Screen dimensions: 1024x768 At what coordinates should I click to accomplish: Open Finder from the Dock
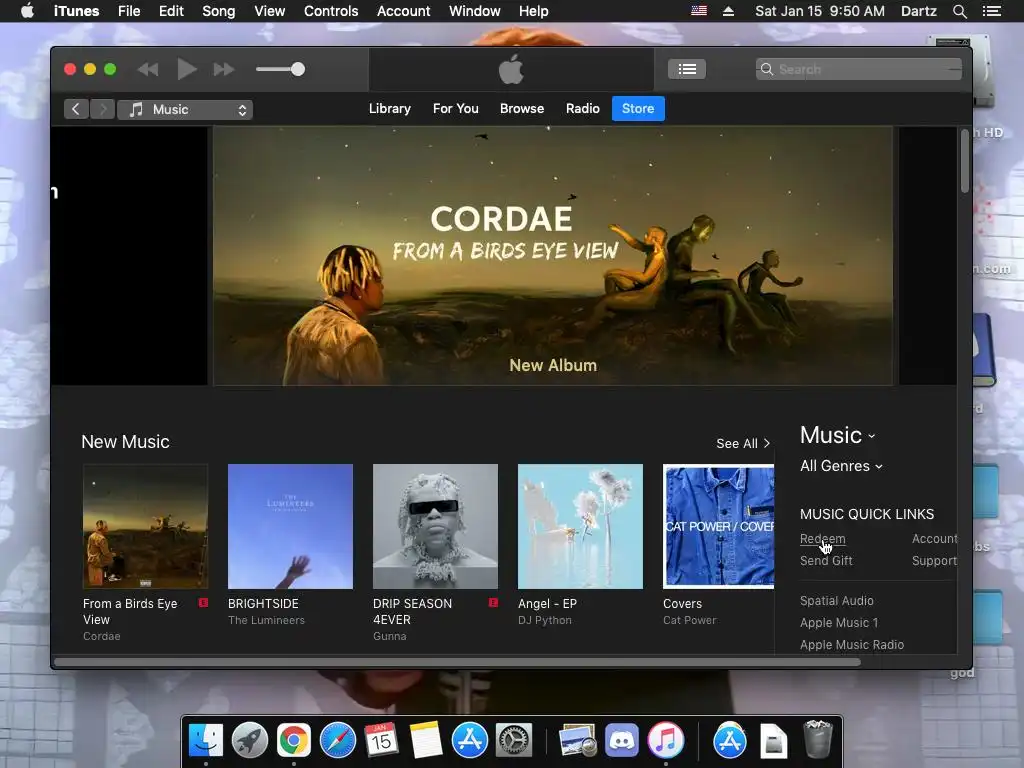[x=206, y=740]
